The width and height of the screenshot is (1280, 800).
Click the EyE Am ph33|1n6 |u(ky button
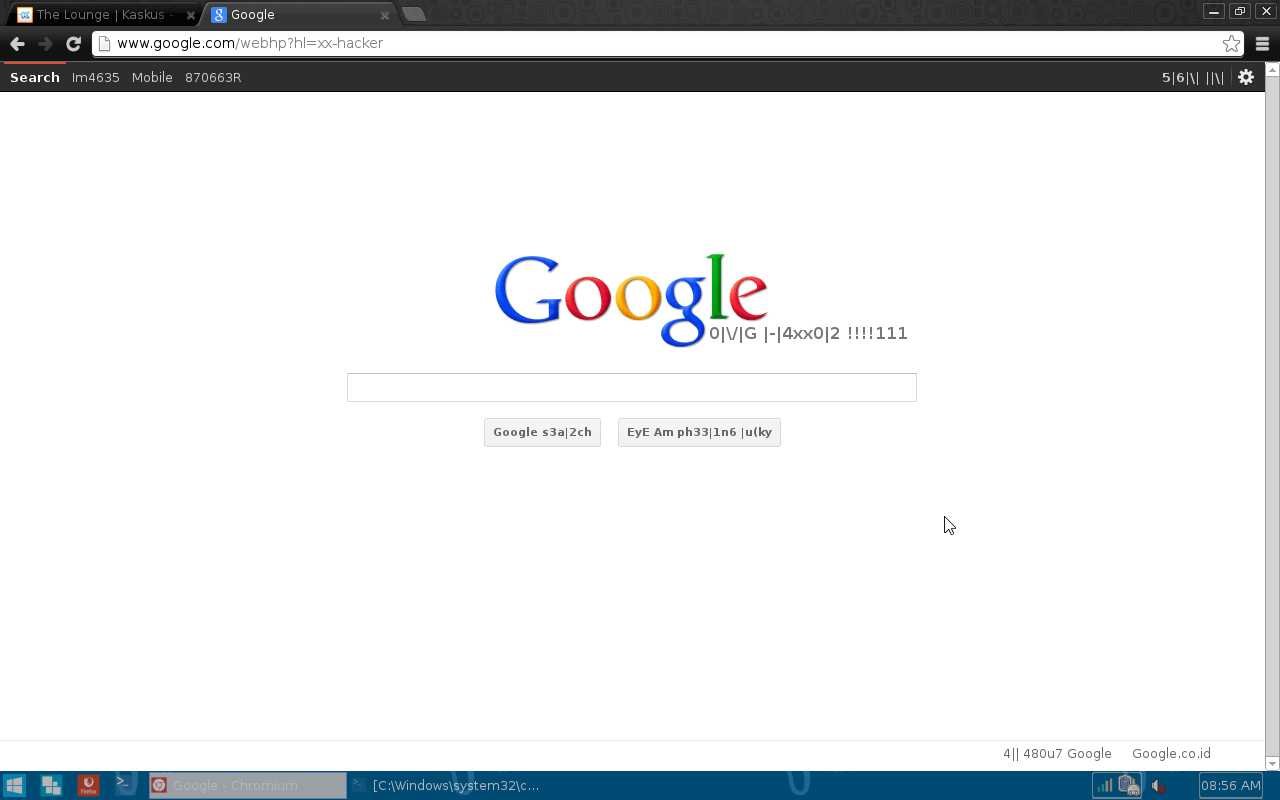[699, 432]
